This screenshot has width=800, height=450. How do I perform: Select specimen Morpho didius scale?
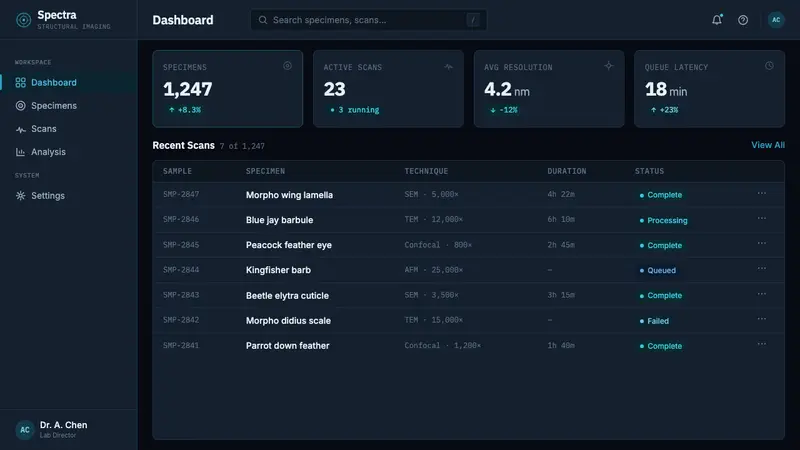coord(288,320)
